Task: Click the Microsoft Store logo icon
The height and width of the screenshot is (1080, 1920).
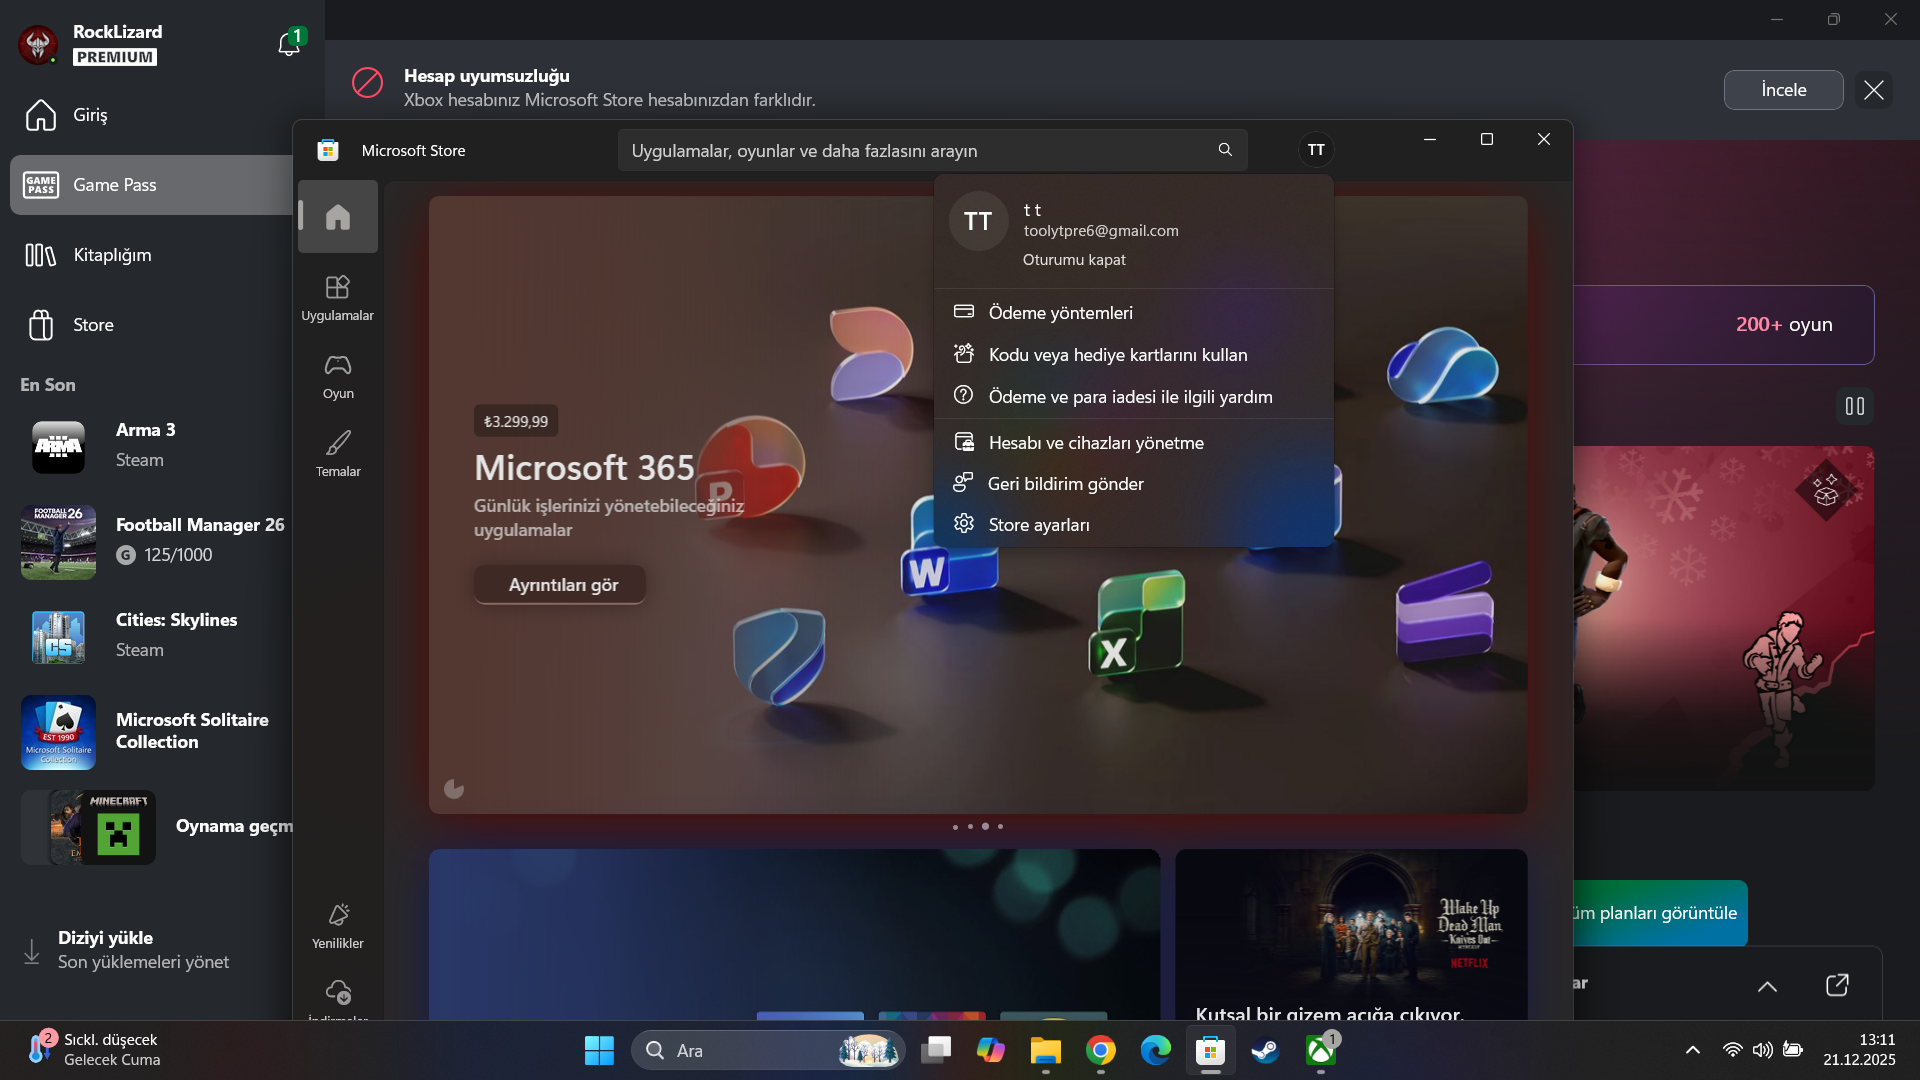Action: (327, 150)
